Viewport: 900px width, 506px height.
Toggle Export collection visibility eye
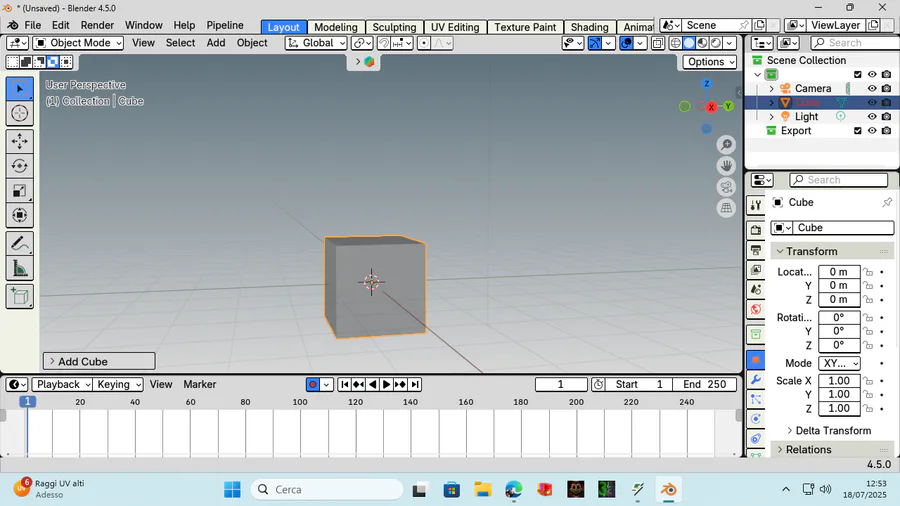[872, 131]
